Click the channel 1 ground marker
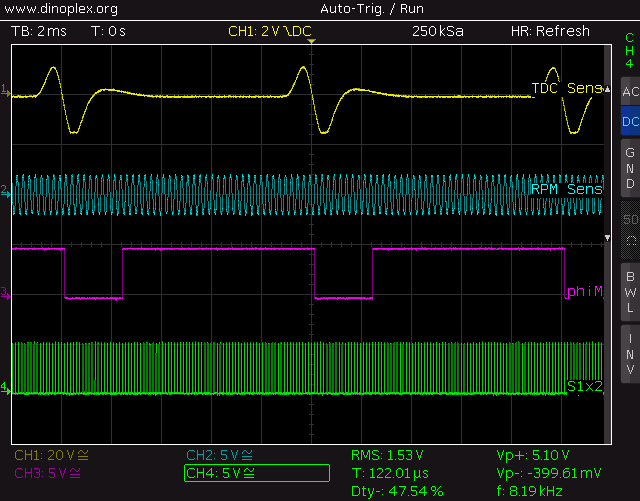The image size is (640, 501). point(6,92)
